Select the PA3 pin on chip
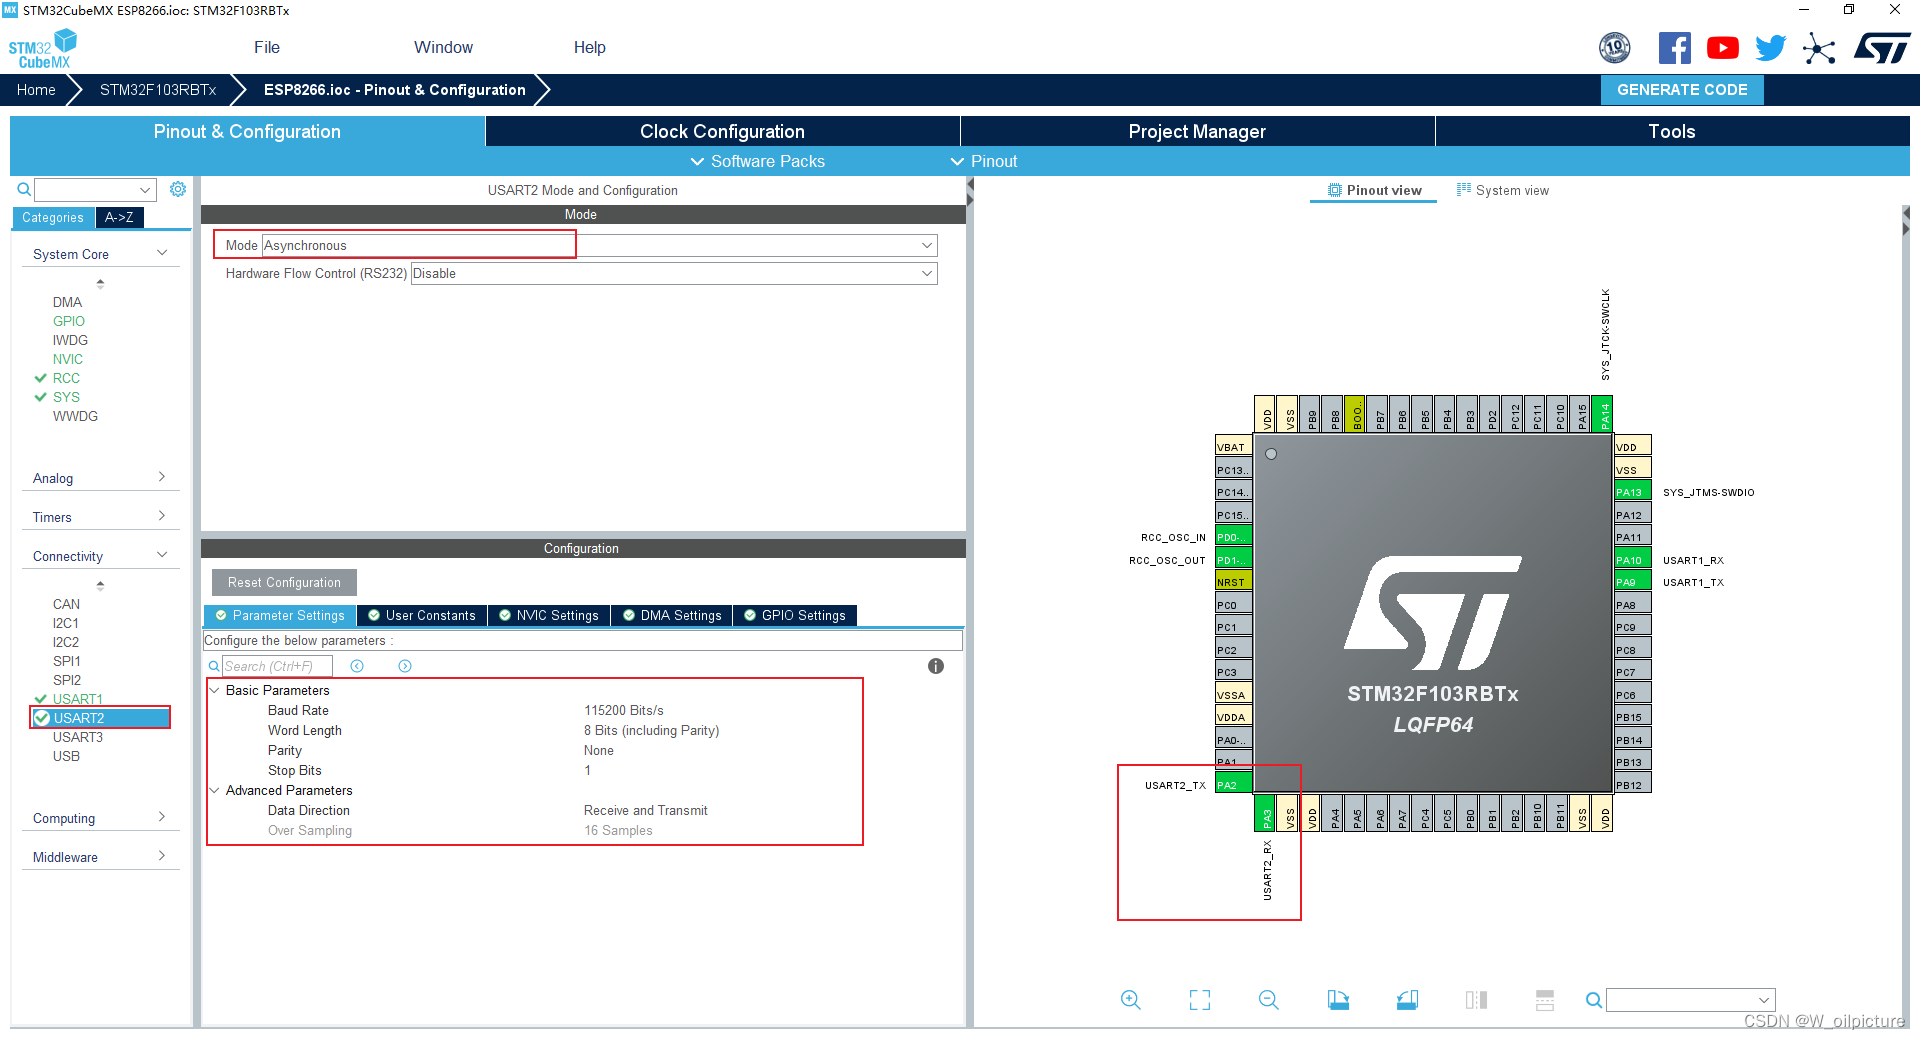The image size is (1920, 1039). (1266, 814)
